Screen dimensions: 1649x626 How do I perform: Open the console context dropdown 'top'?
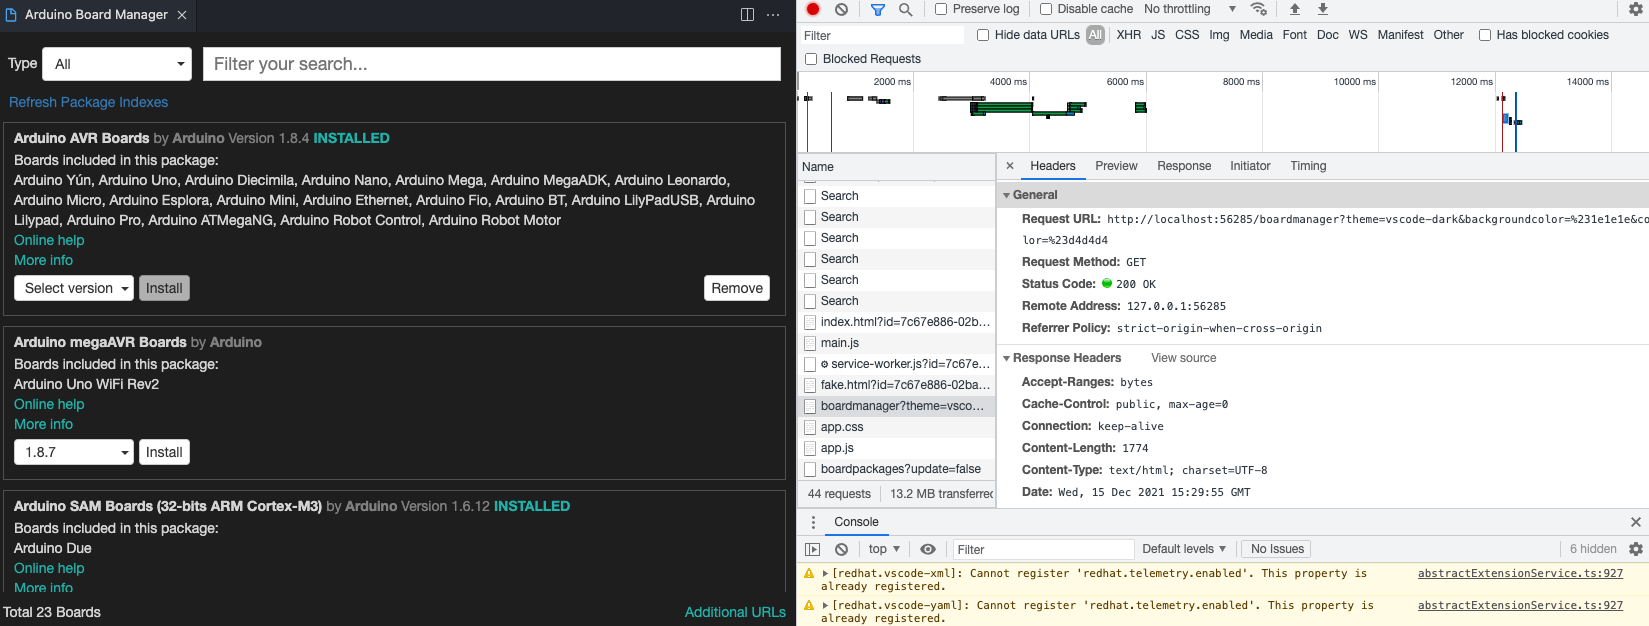(x=884, y=549)
